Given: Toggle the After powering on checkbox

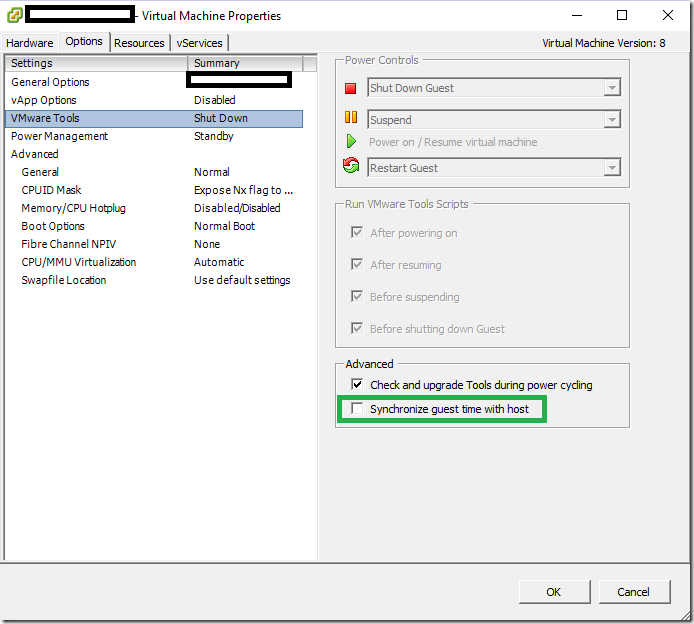Looking at the screenshot, I should tap(357, 232).
